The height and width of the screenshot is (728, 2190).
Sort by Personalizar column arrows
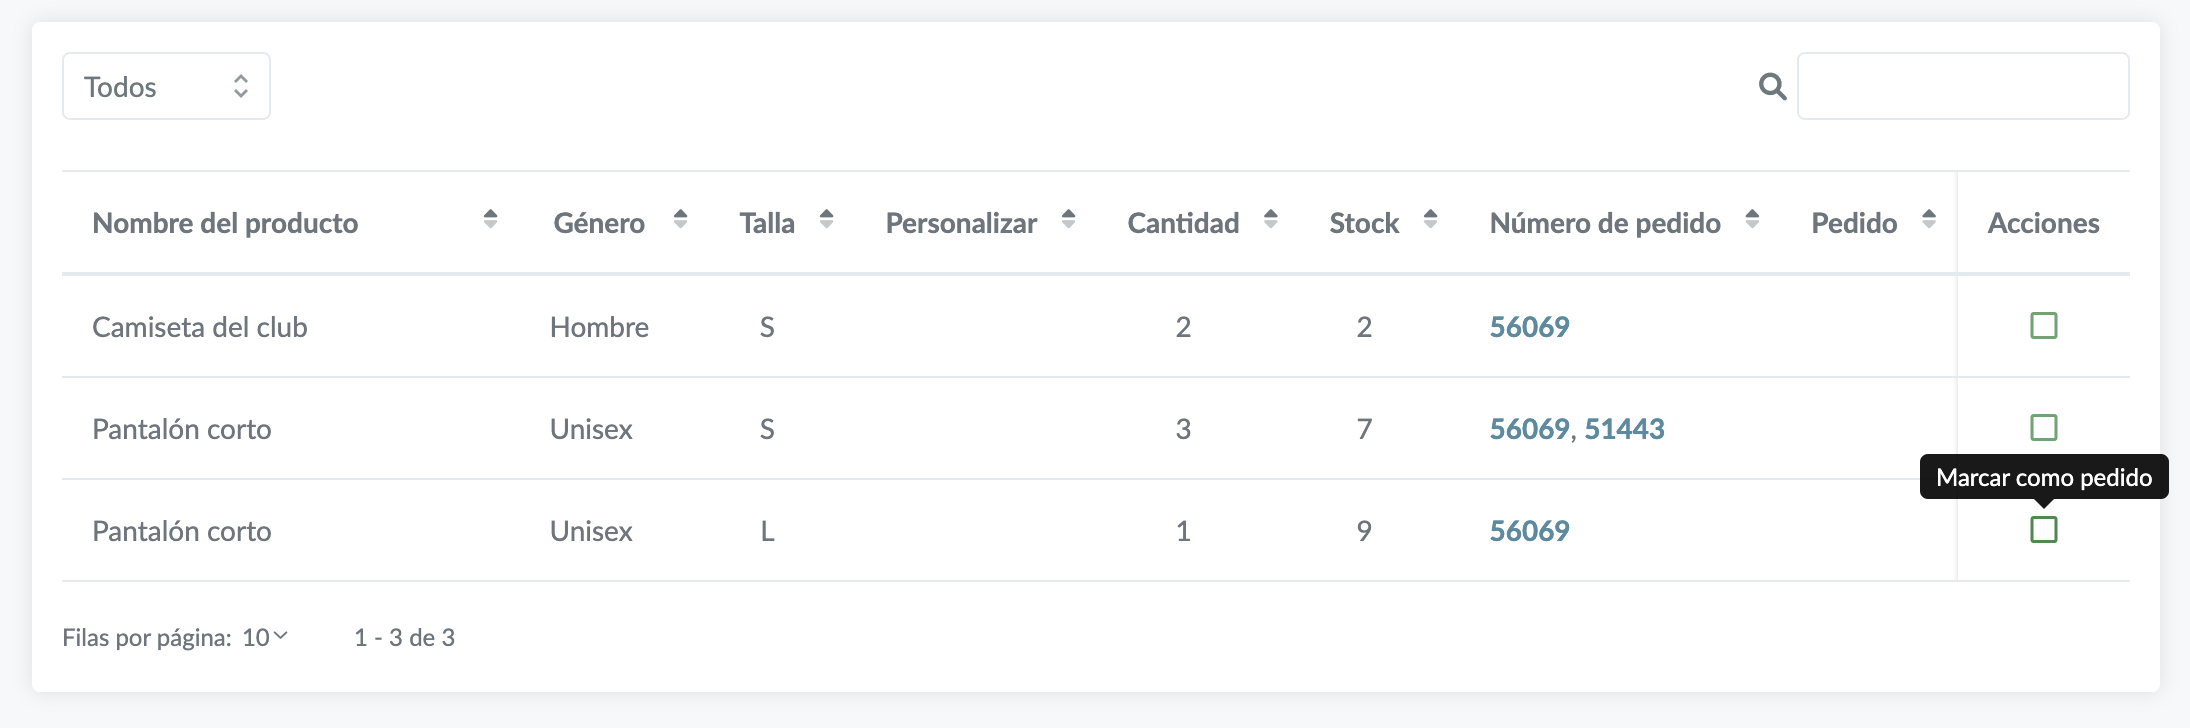coord(1068,219)
